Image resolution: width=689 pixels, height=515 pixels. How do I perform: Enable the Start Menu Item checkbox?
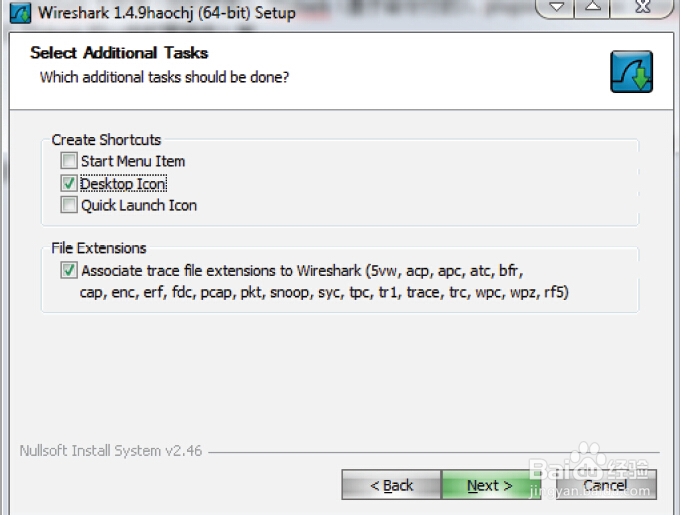(69, 161)
